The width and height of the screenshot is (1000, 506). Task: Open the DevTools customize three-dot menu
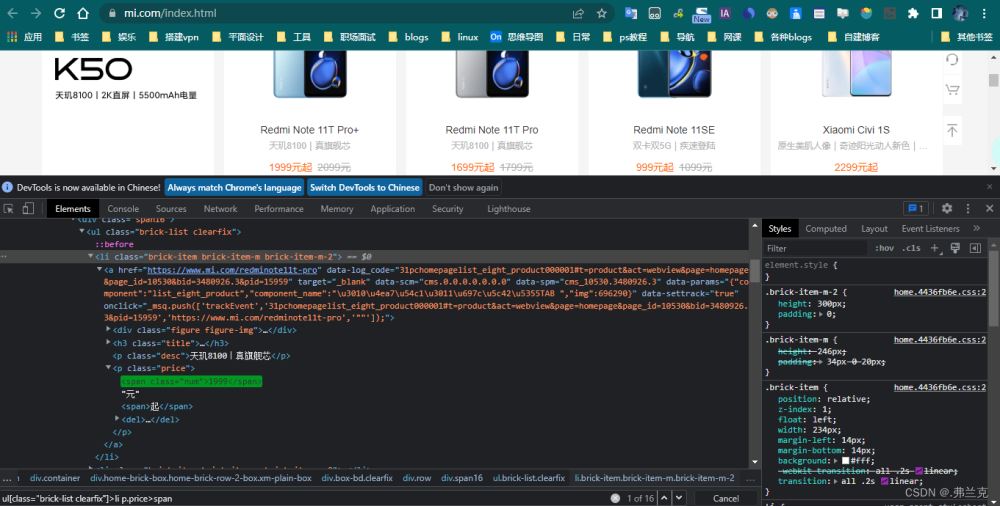pyautogui.click(x=968, y=209)
